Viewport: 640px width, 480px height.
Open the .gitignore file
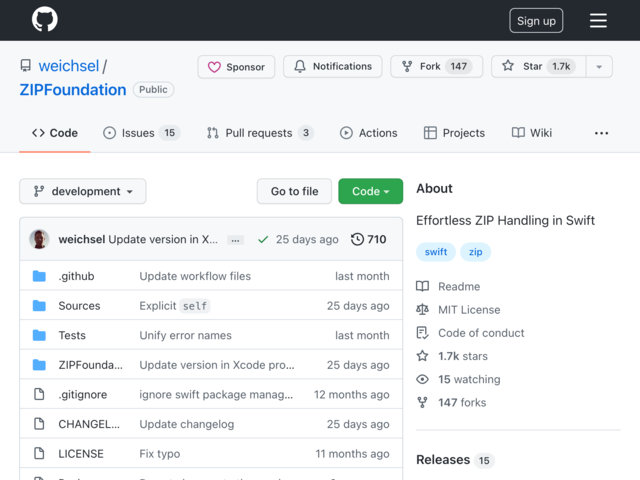click(83, 395)
